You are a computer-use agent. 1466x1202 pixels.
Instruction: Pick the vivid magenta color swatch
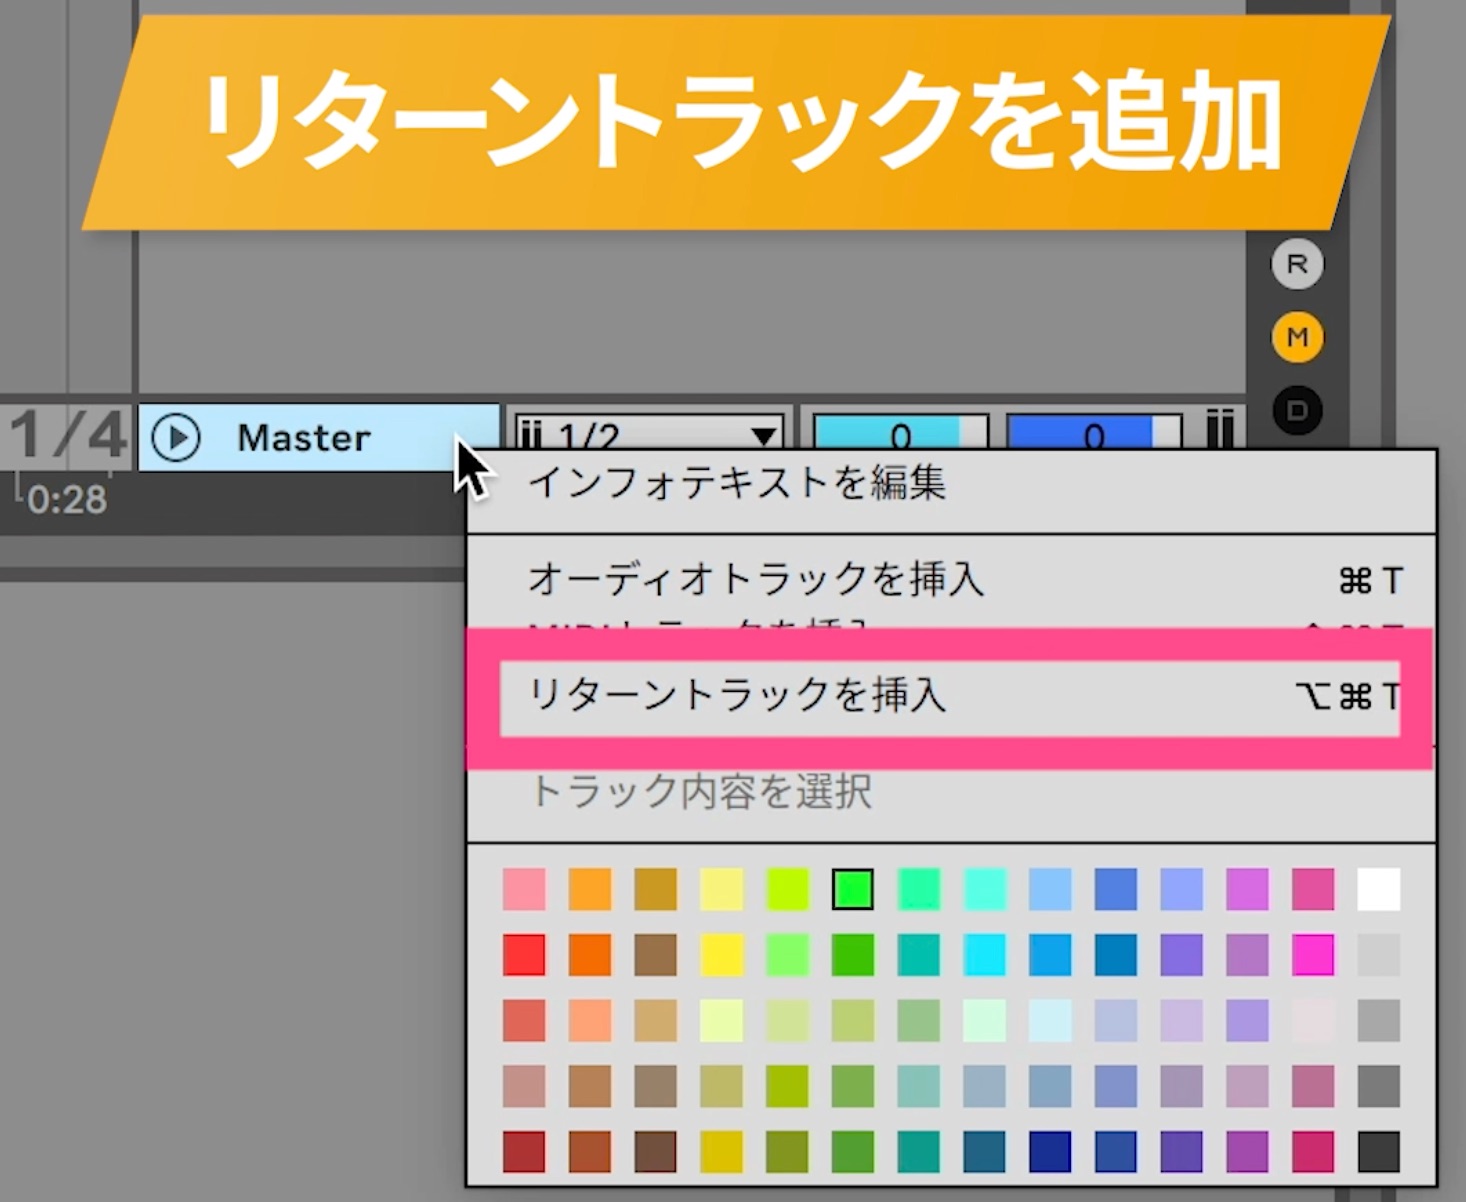1313,955
